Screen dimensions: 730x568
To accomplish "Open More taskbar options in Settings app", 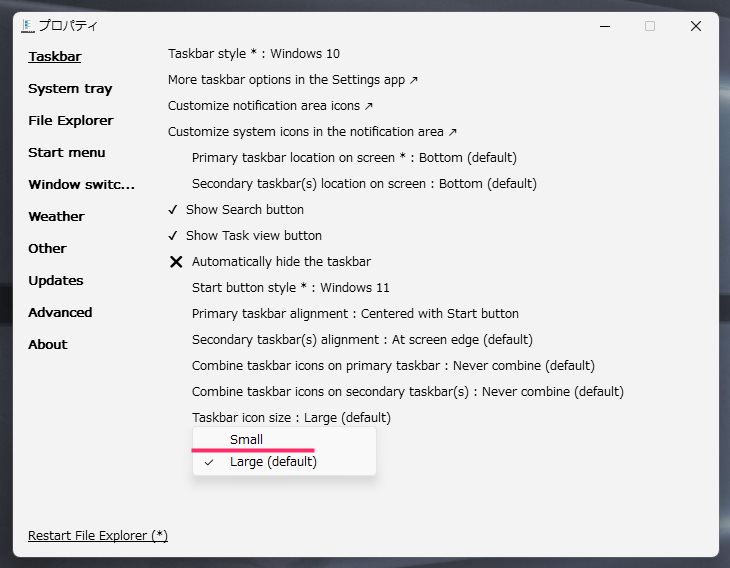I will click(x=293, y=80).
